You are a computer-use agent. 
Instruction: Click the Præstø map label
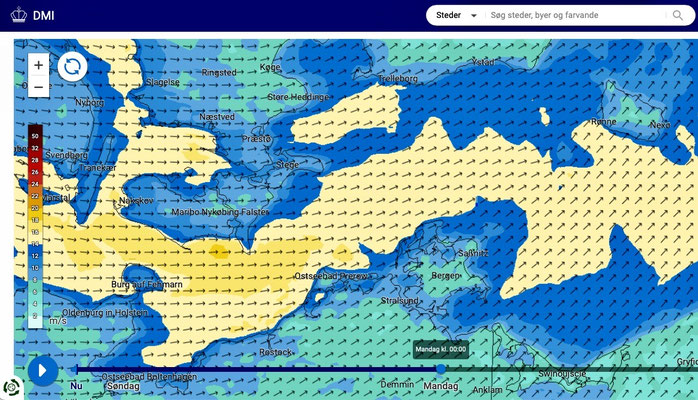pos(257,139)
